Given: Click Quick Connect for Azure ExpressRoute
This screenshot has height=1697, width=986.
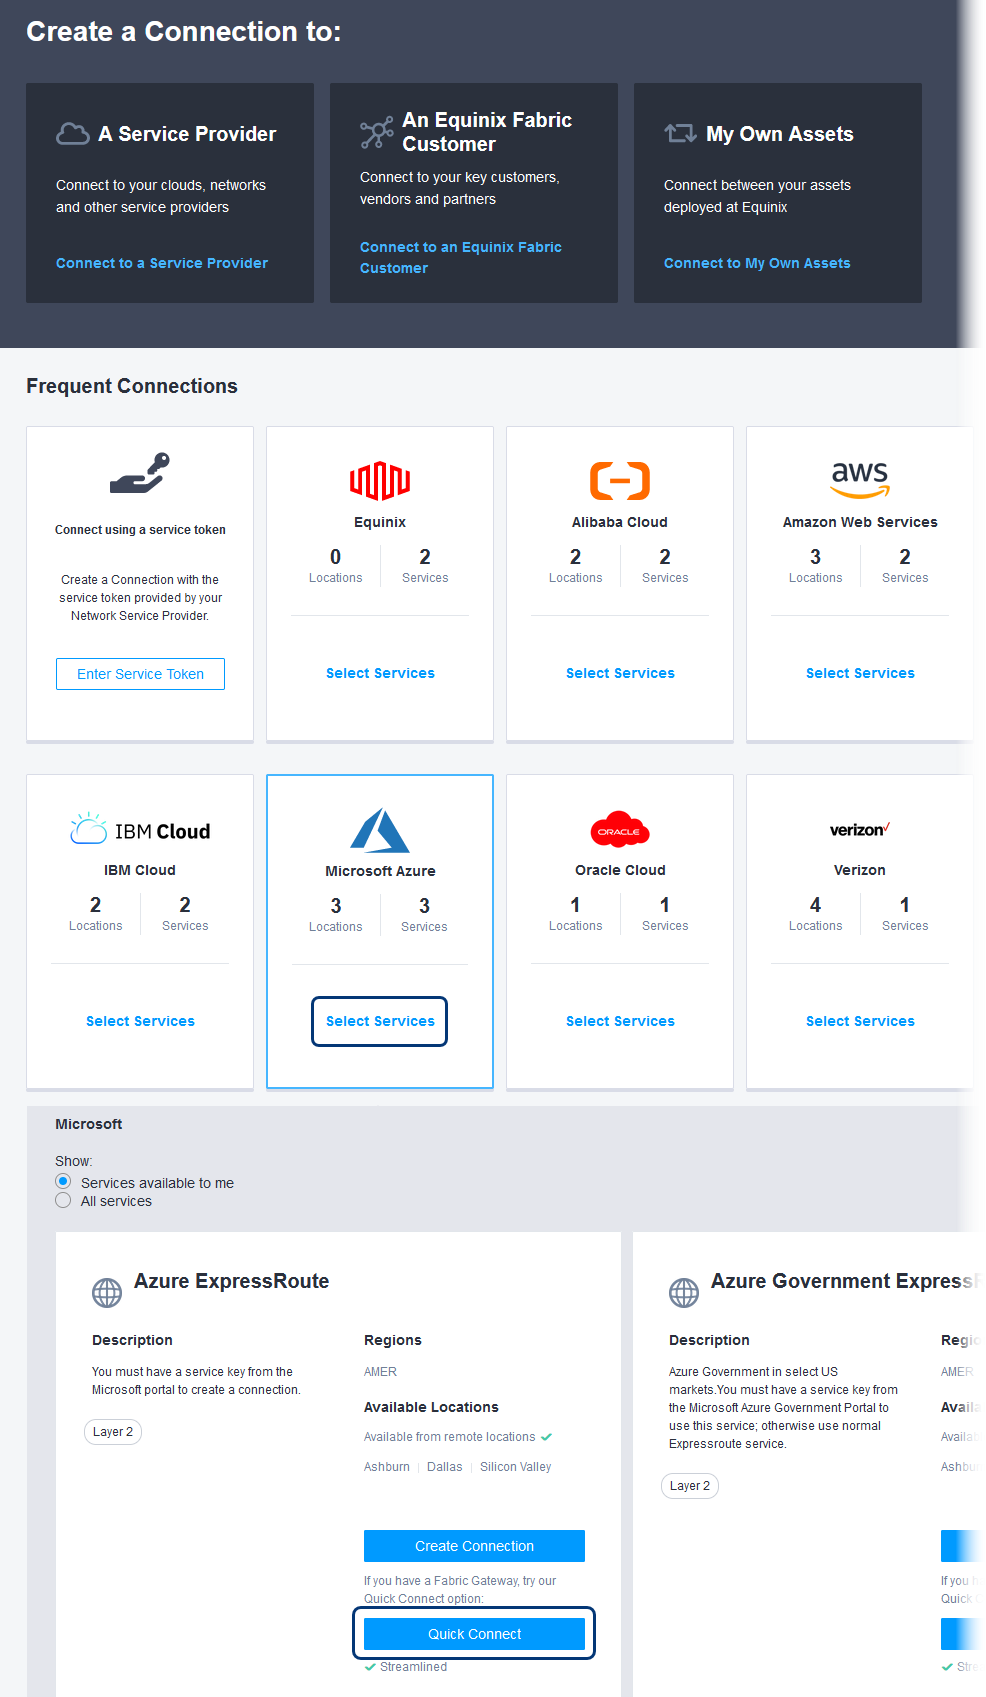Looking at the screenshot, I should (474, 1634).
